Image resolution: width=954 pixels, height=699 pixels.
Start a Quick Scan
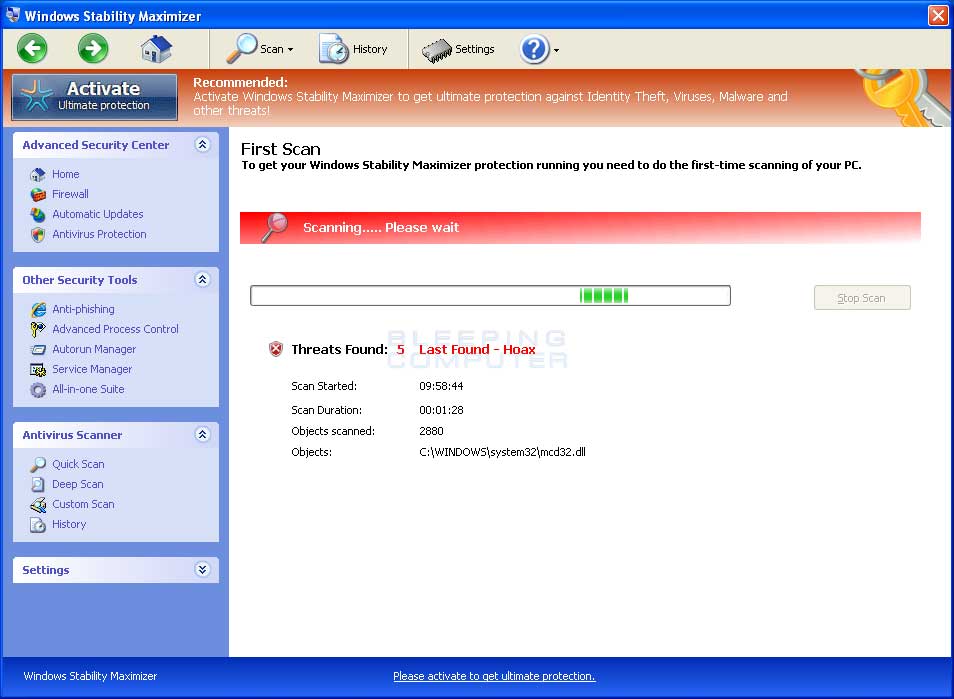click(78, 464)
